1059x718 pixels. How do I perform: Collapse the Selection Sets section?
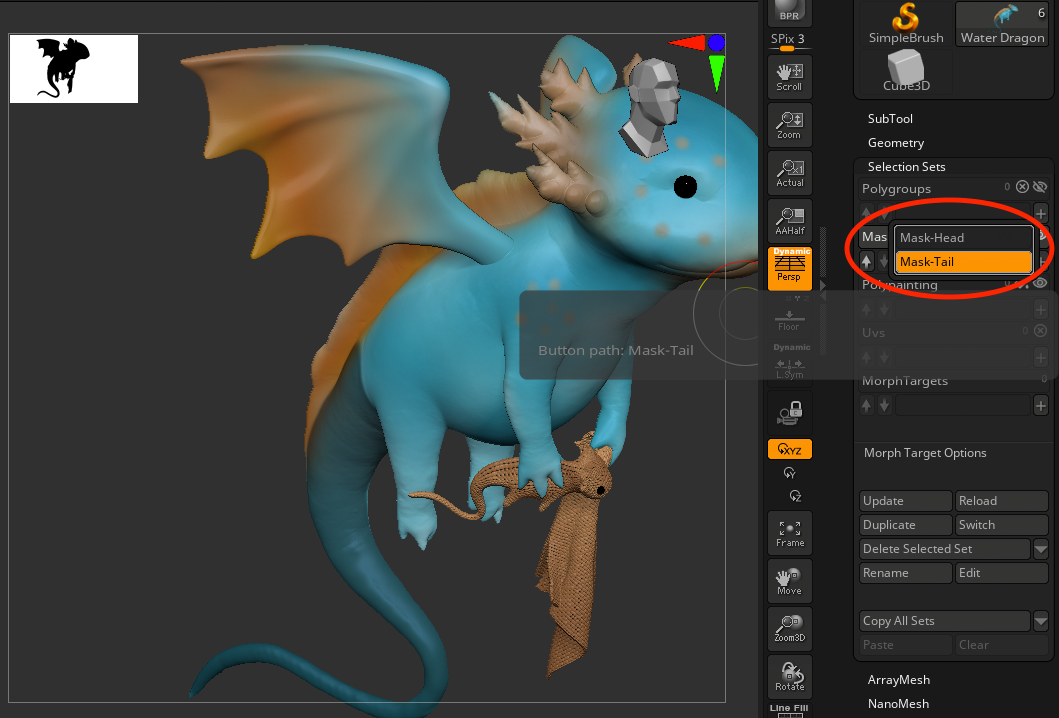(906, 166)
